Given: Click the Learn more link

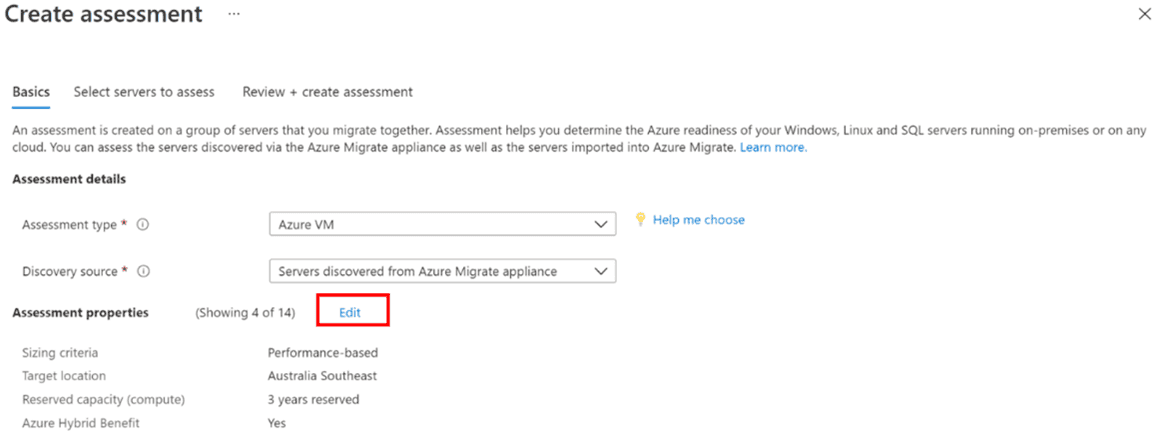Looking at the screenshot, I should coord(773,148).
